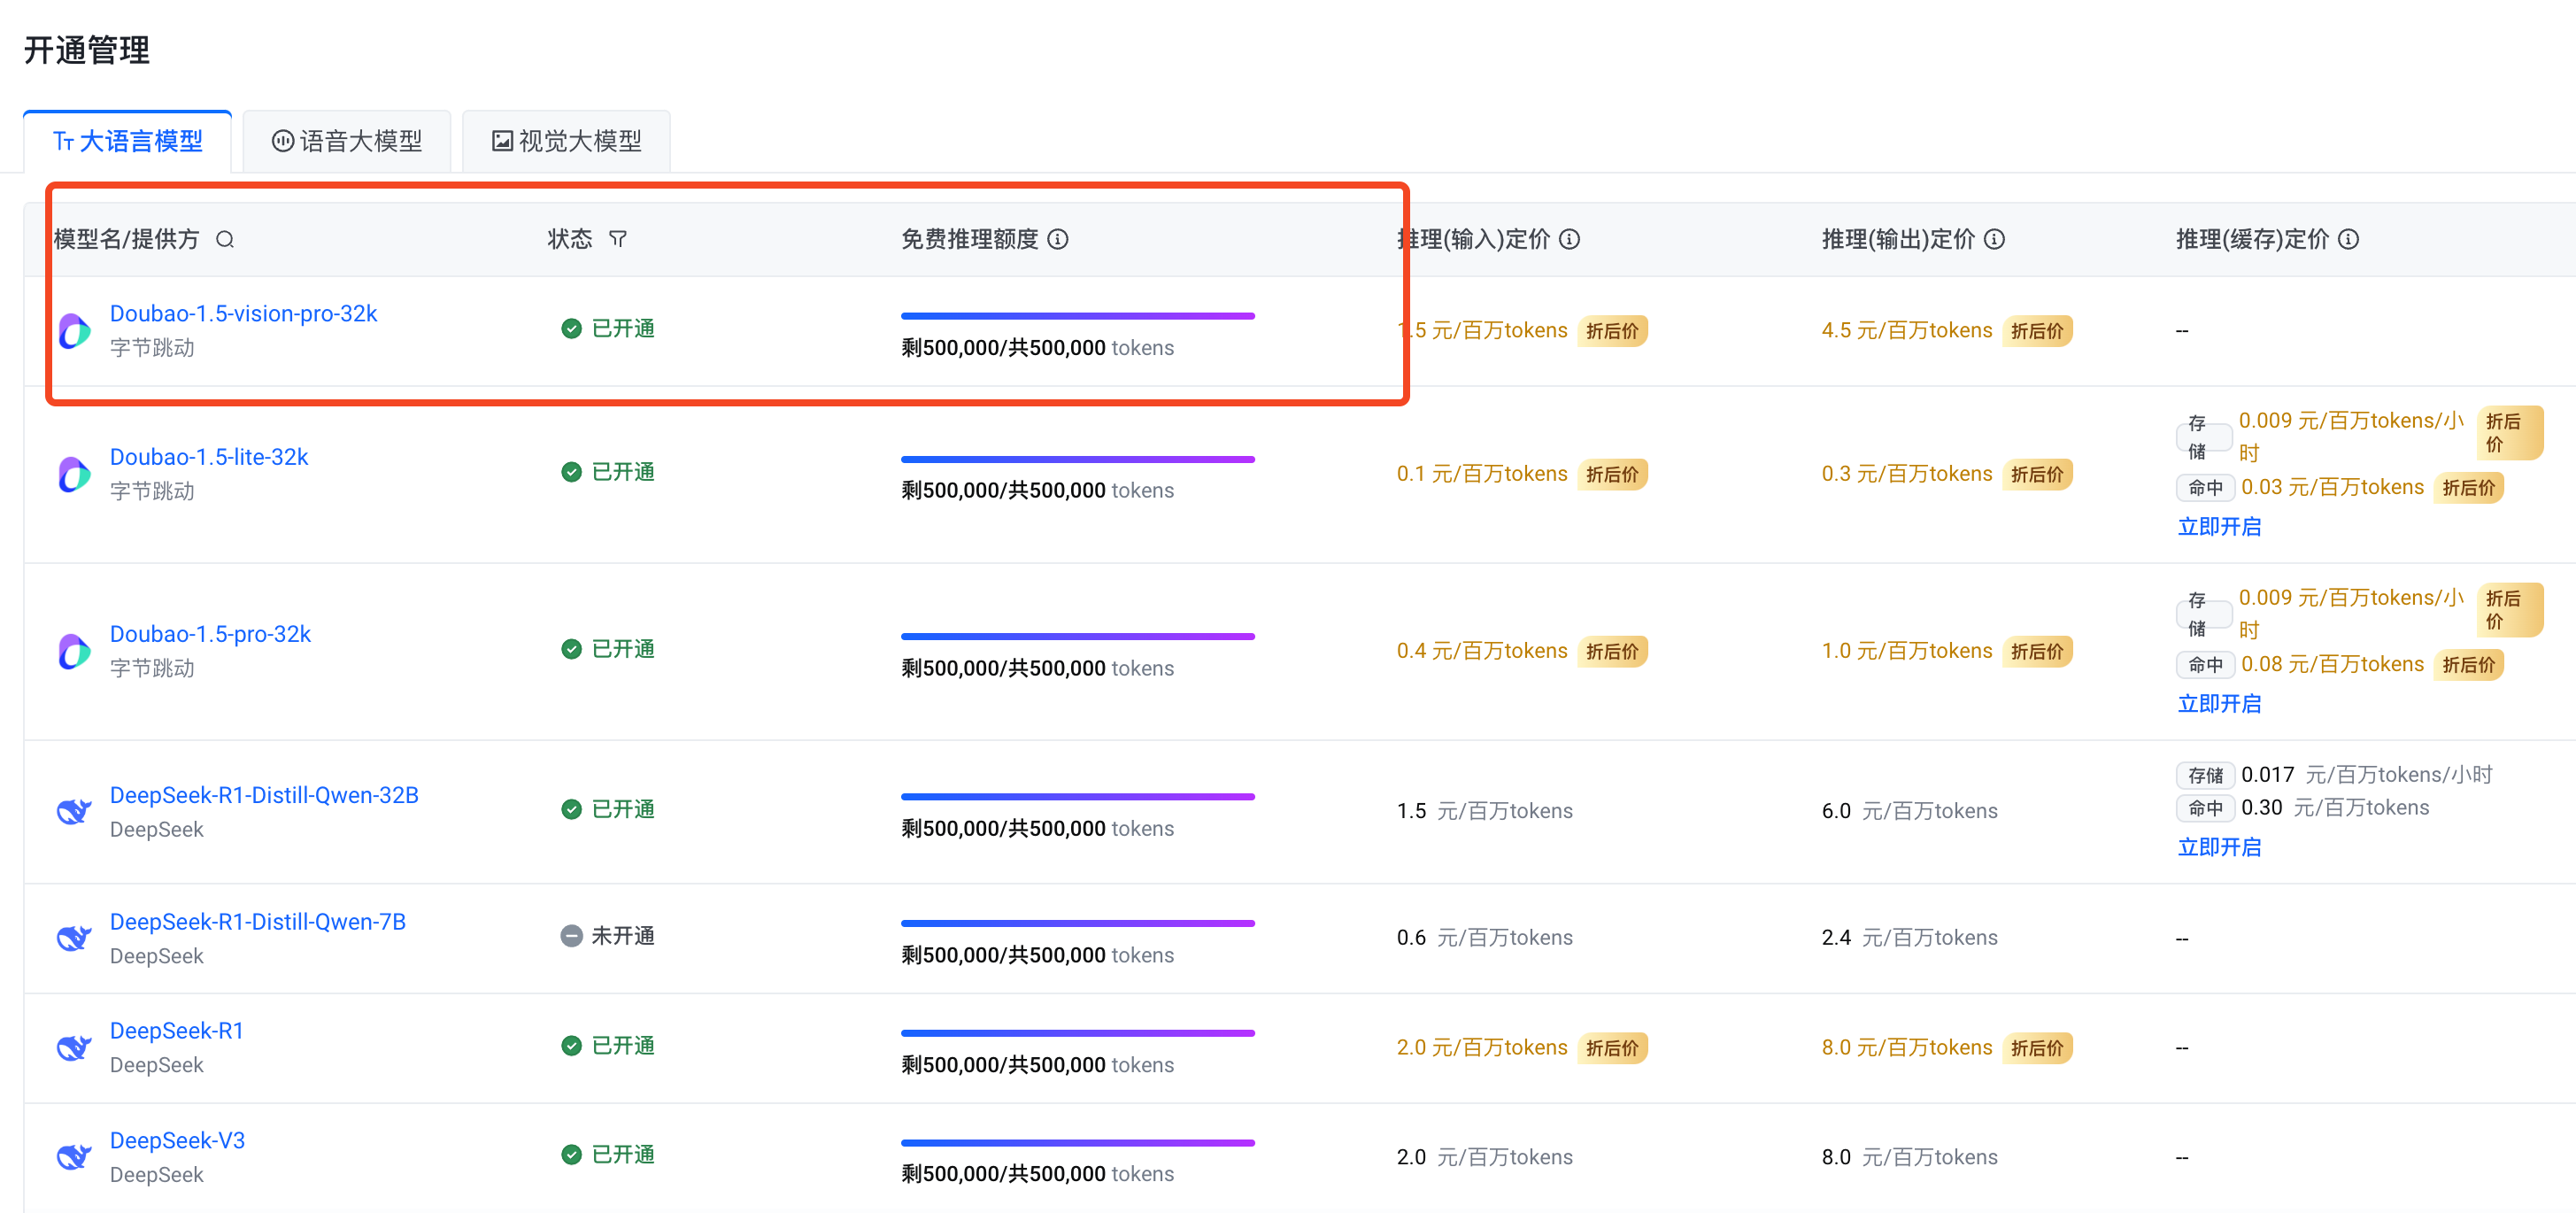The width and height of the screenshot is (2576, 1213).
Task: Click green check status icon for Doubao-1.5-vision-pro-32k
Action: pyautogui.click(x=571, y=329)
